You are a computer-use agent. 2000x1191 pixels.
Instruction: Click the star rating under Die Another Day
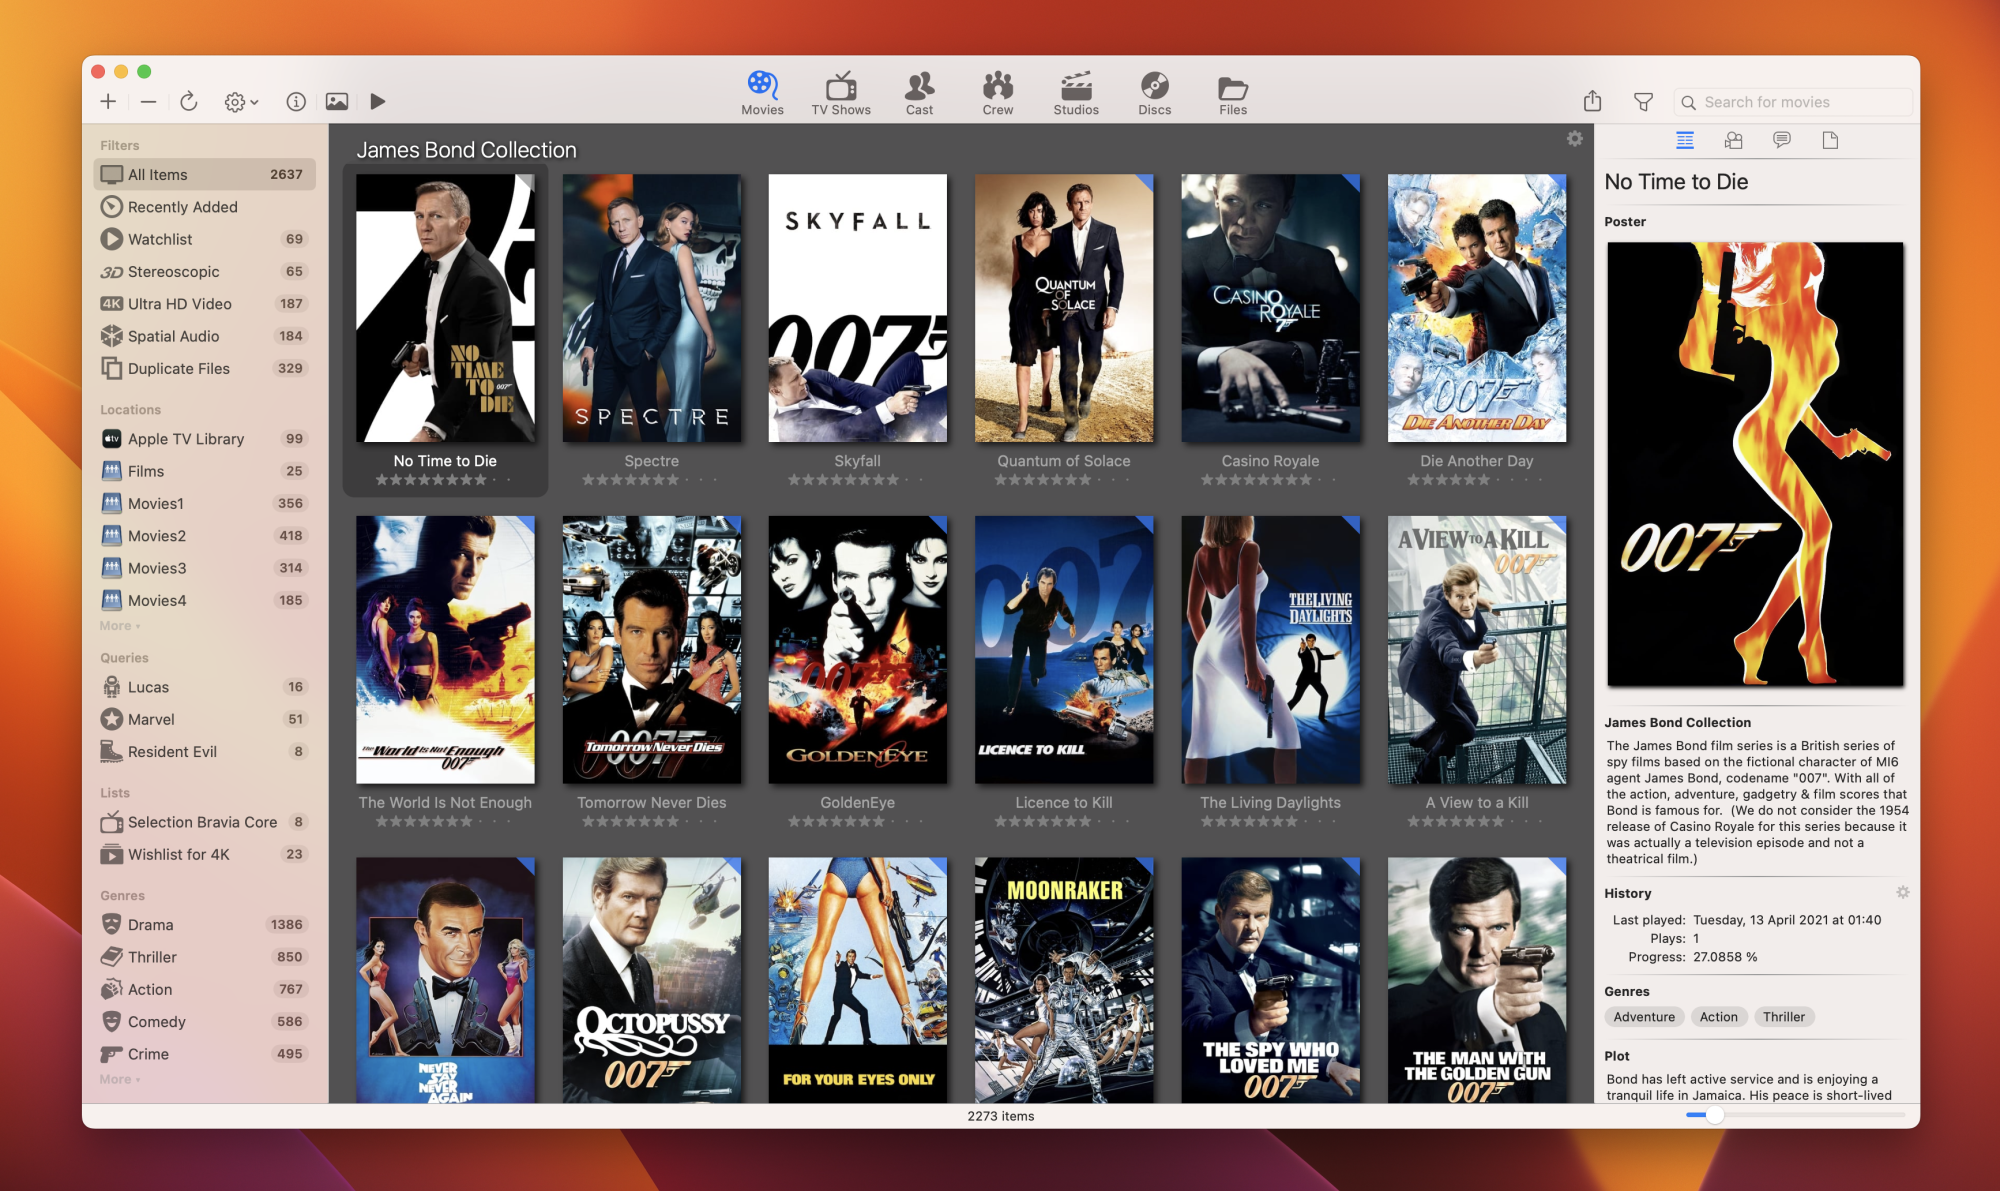click(x=1476, y=480)
